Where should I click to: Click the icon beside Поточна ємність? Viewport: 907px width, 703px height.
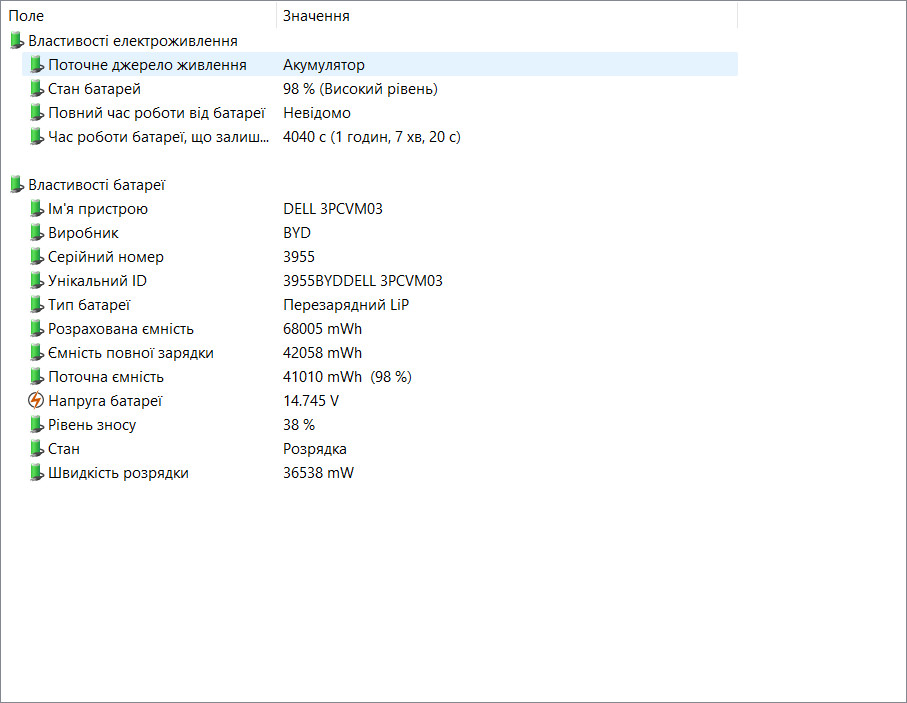pos(36,377)
